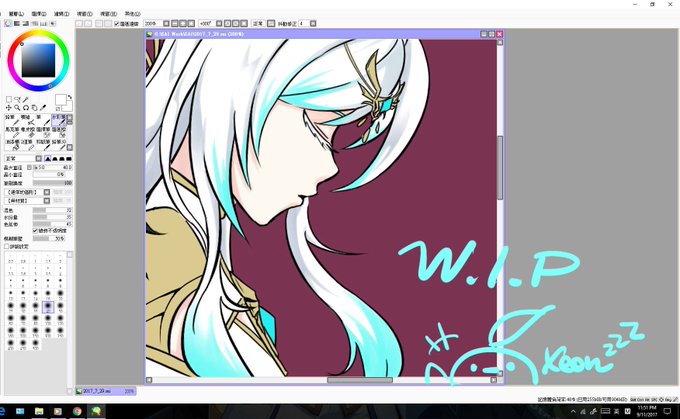
Task: Swap foreground and background colors arrow
Action: pyautogui.click(x=70, y=97)
